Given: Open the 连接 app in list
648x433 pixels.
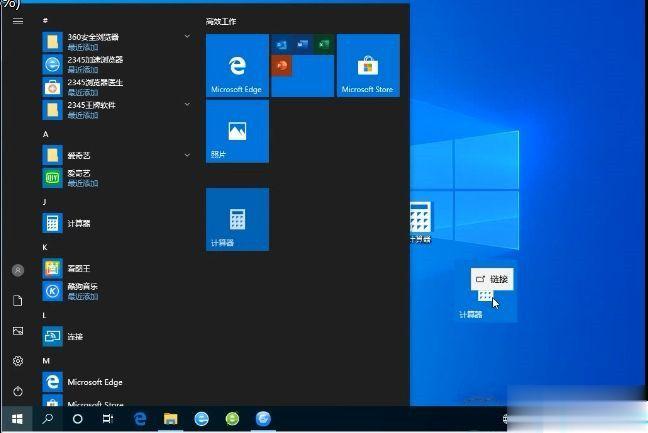Looking at the screenshot, I should [x=116, y=337].
